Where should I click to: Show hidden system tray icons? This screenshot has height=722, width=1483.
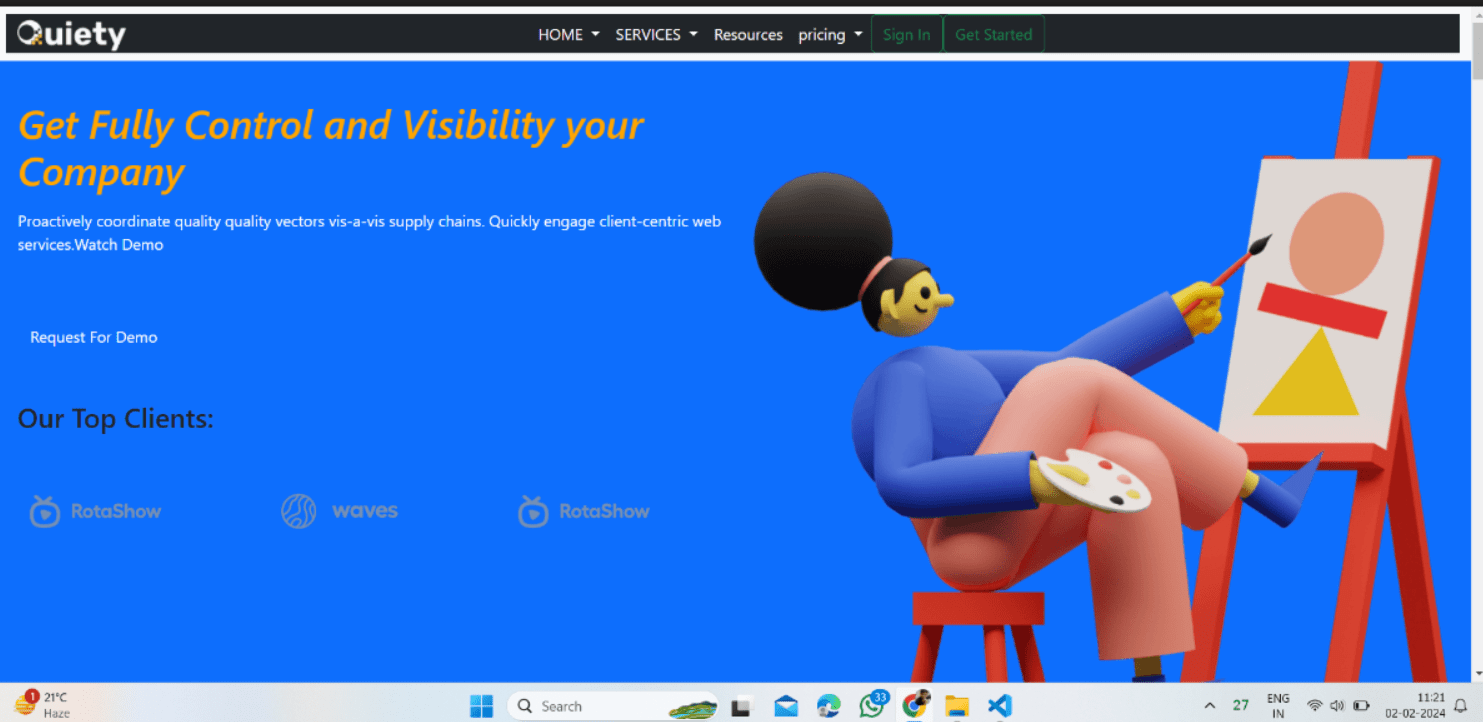1209,705
